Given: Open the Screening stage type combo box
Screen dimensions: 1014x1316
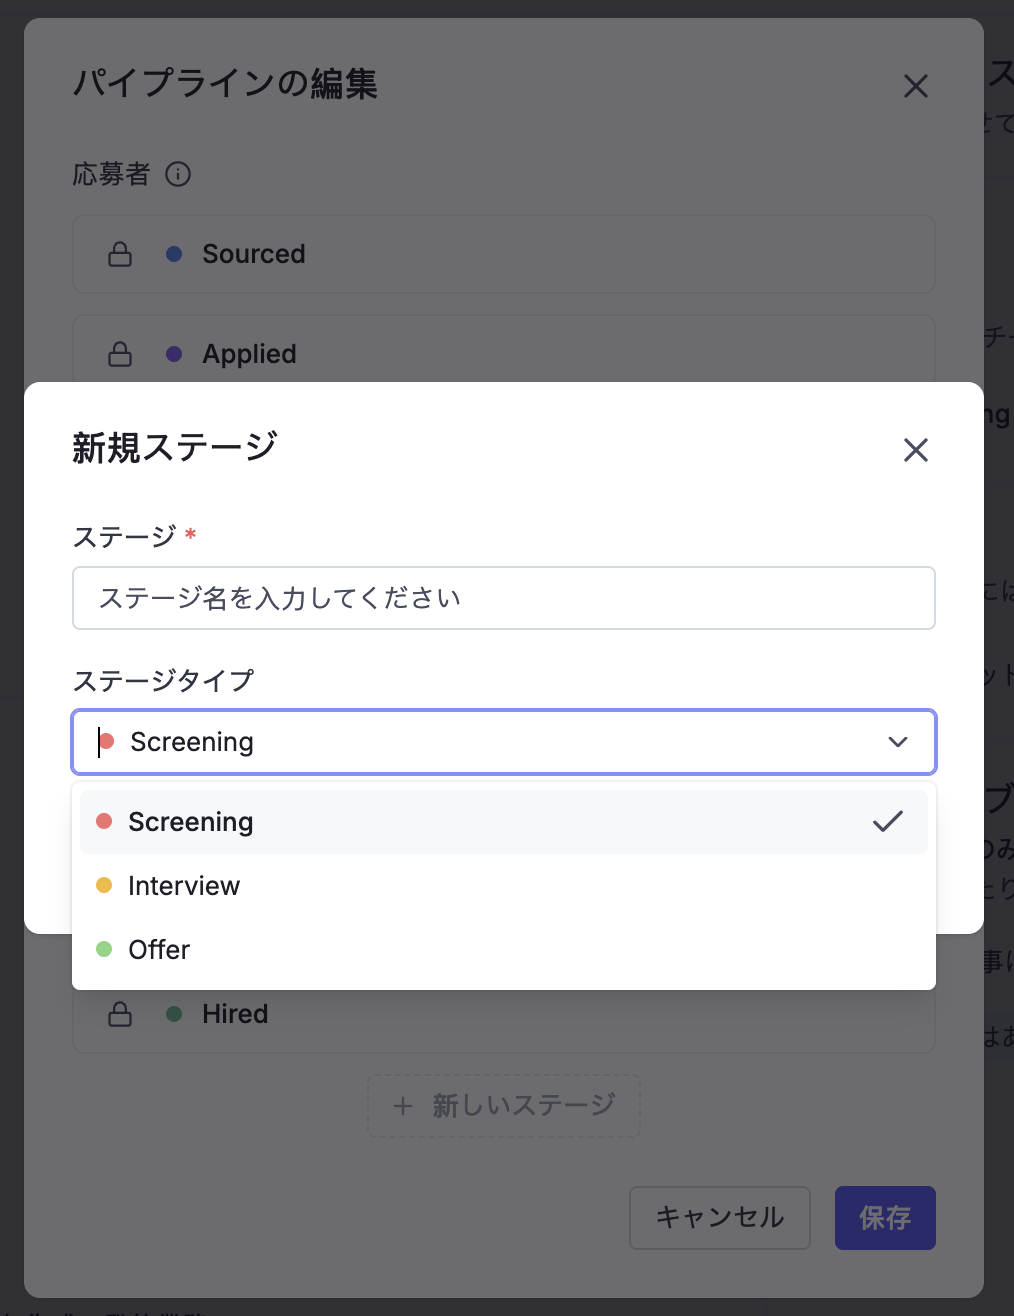Looking at the screenshot, I should (504, 742).
